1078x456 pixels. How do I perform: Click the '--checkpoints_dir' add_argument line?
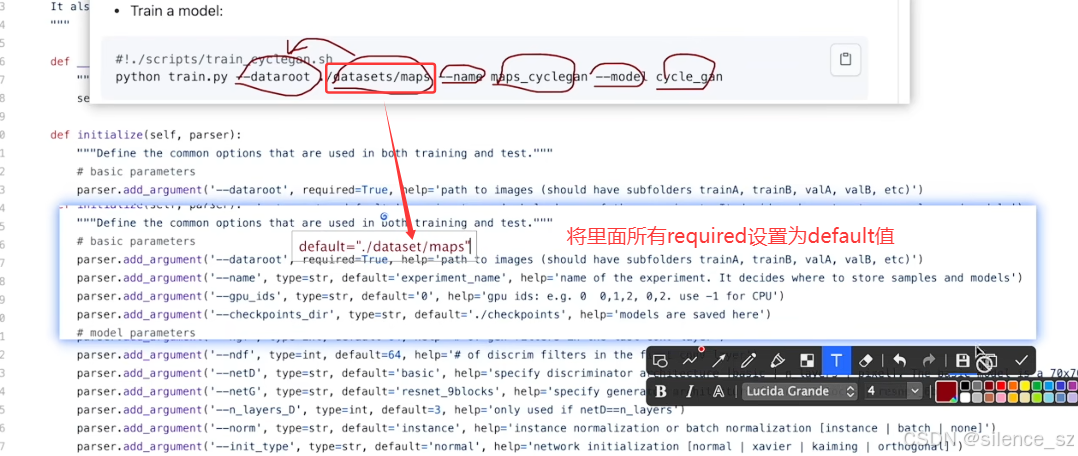424,315
